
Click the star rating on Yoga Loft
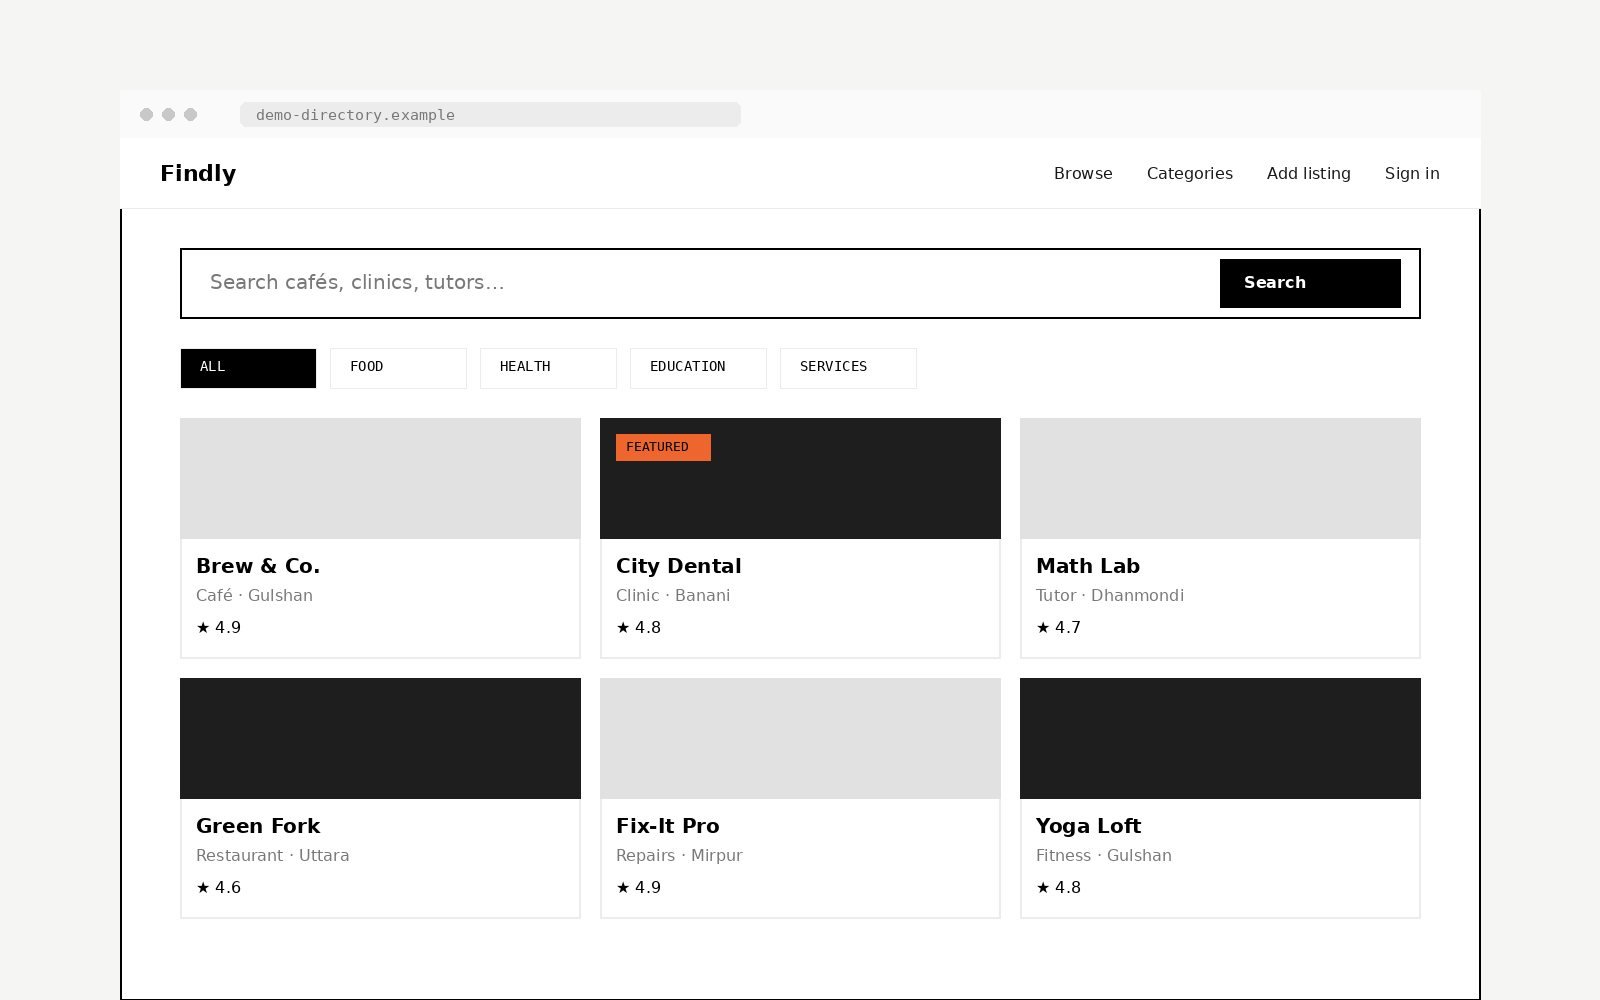pyautogui.click(x=1059, y=887)
